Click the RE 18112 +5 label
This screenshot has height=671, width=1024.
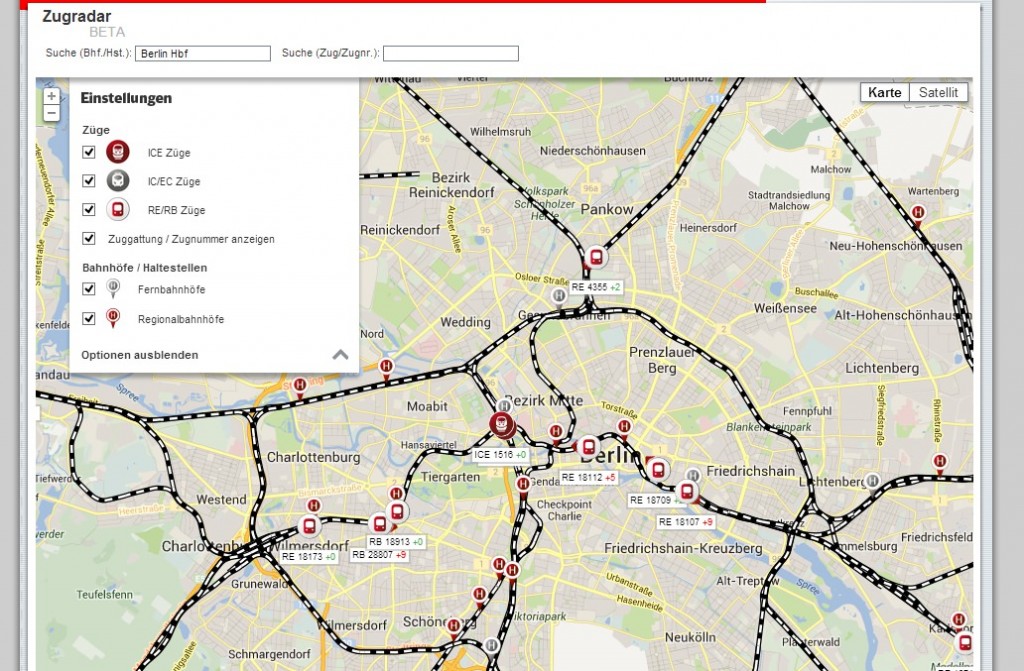coord(588,478)
